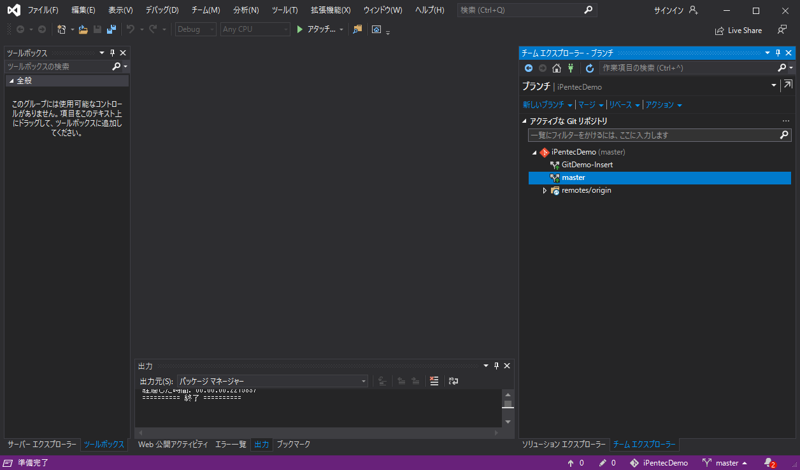The image size is (800, 470).
Task: Expand the アタッチ button dropdown arrow
Action: coord(341,30)
